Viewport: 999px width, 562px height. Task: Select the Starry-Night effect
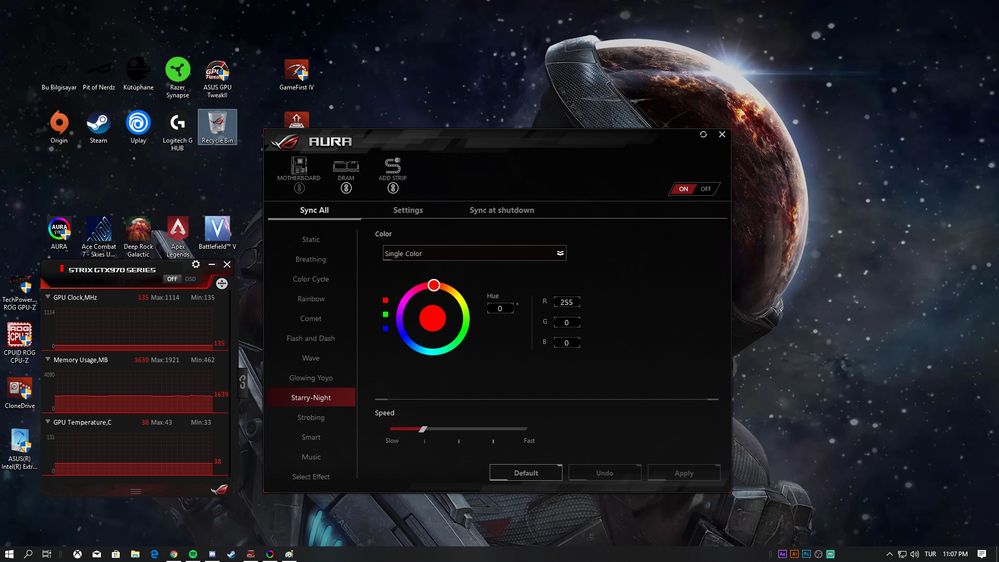click(311, 398)
